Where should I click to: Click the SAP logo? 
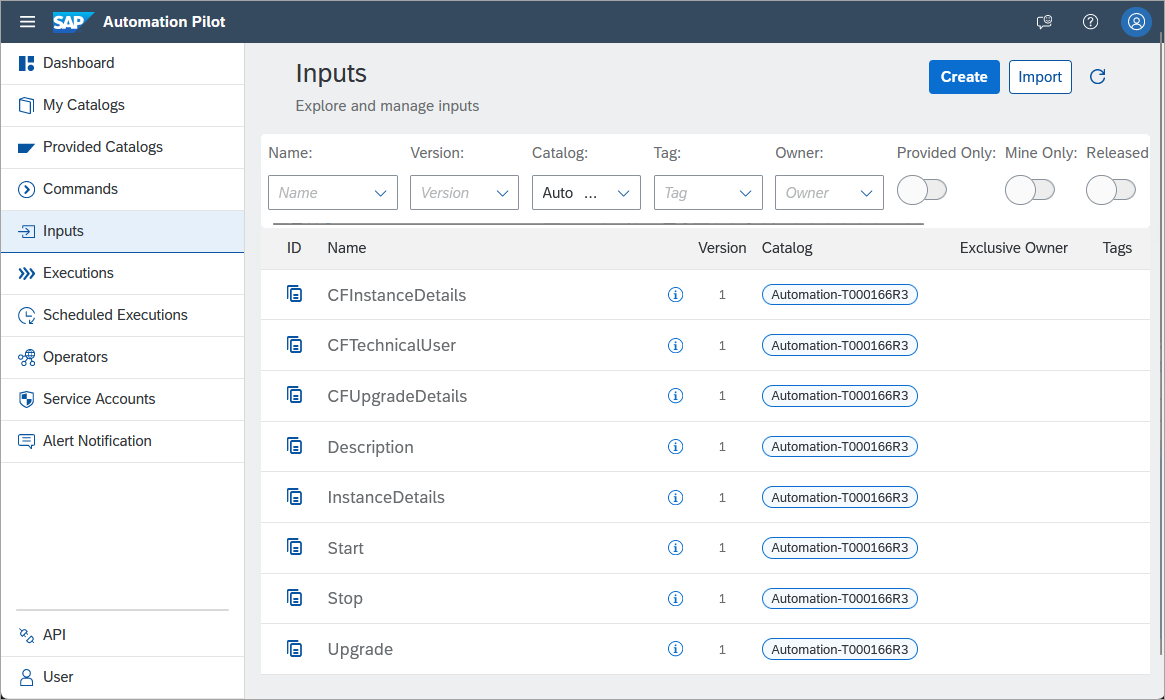pos(73,22)
